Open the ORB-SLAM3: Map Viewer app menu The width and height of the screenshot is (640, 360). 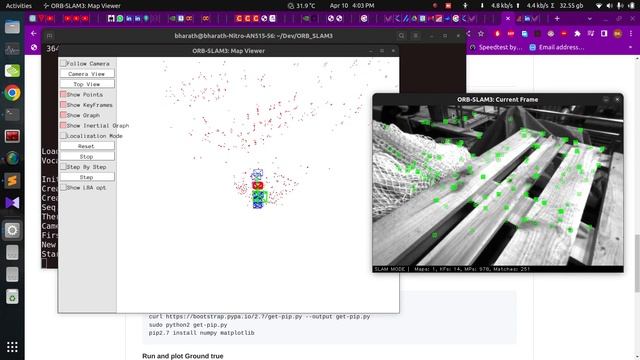[82, 6]
